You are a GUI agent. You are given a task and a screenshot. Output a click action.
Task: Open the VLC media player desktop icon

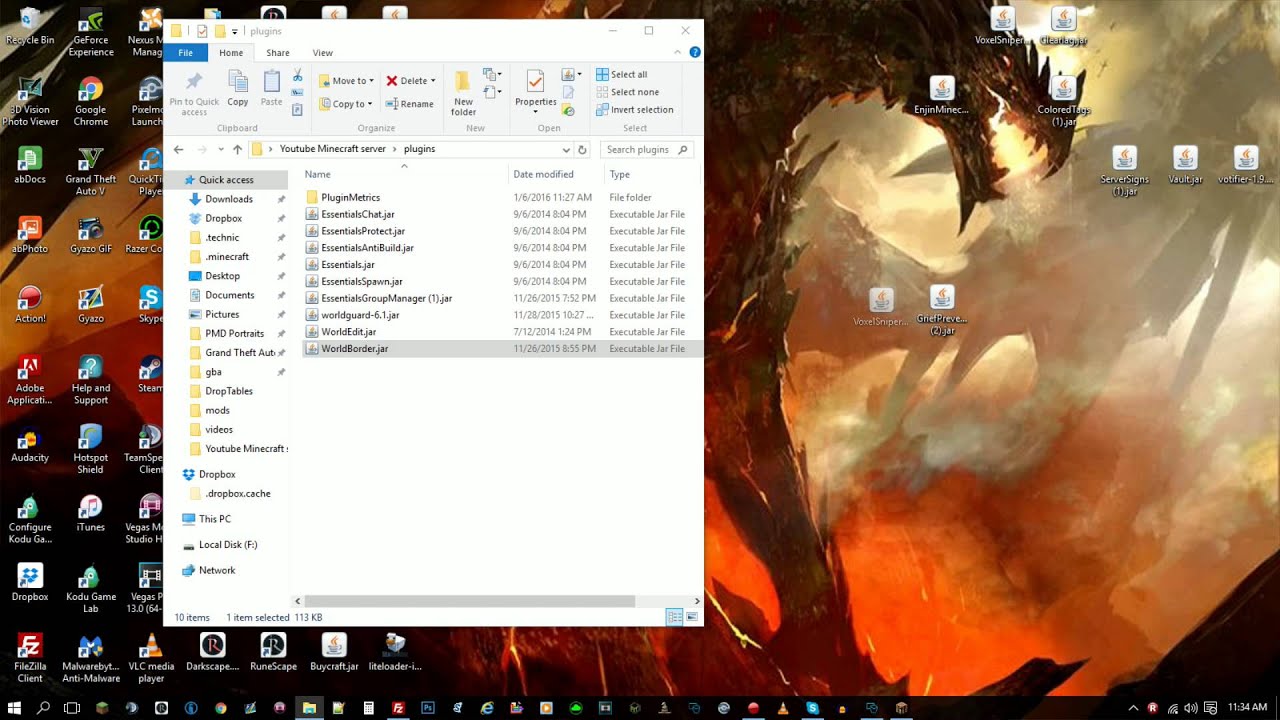pyautogui.click(x=151, y=657)
